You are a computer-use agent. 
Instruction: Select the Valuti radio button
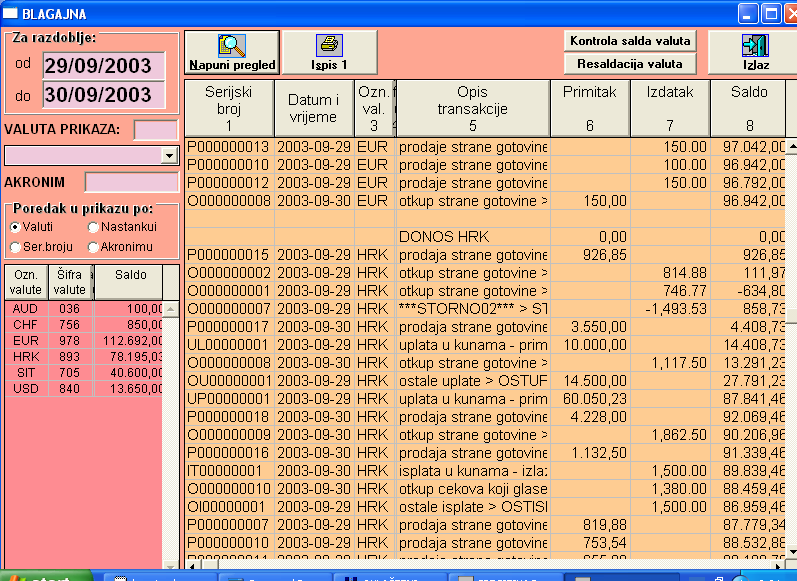[15, 227]
